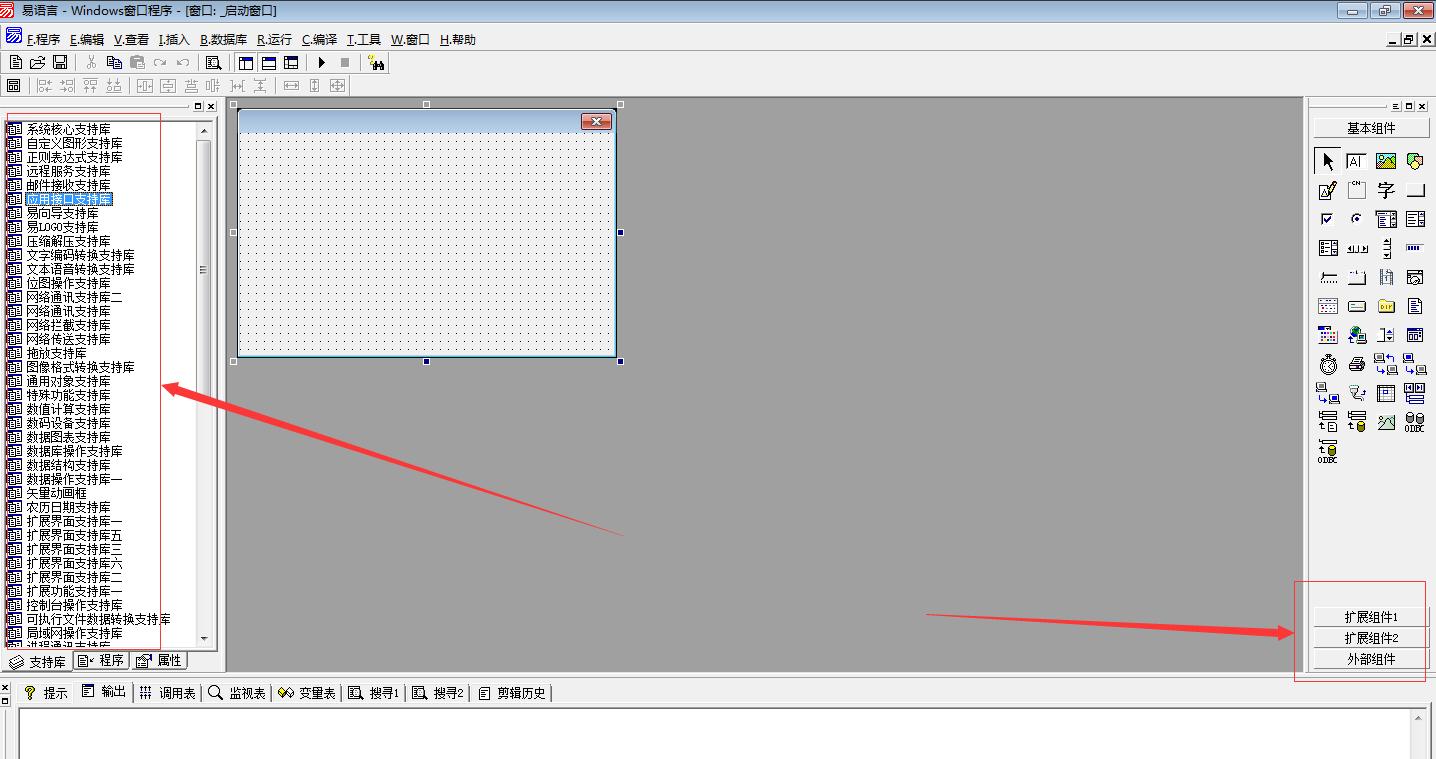Open the I.插入 menu
The image size is (1436, 759).
coord(174,40)
